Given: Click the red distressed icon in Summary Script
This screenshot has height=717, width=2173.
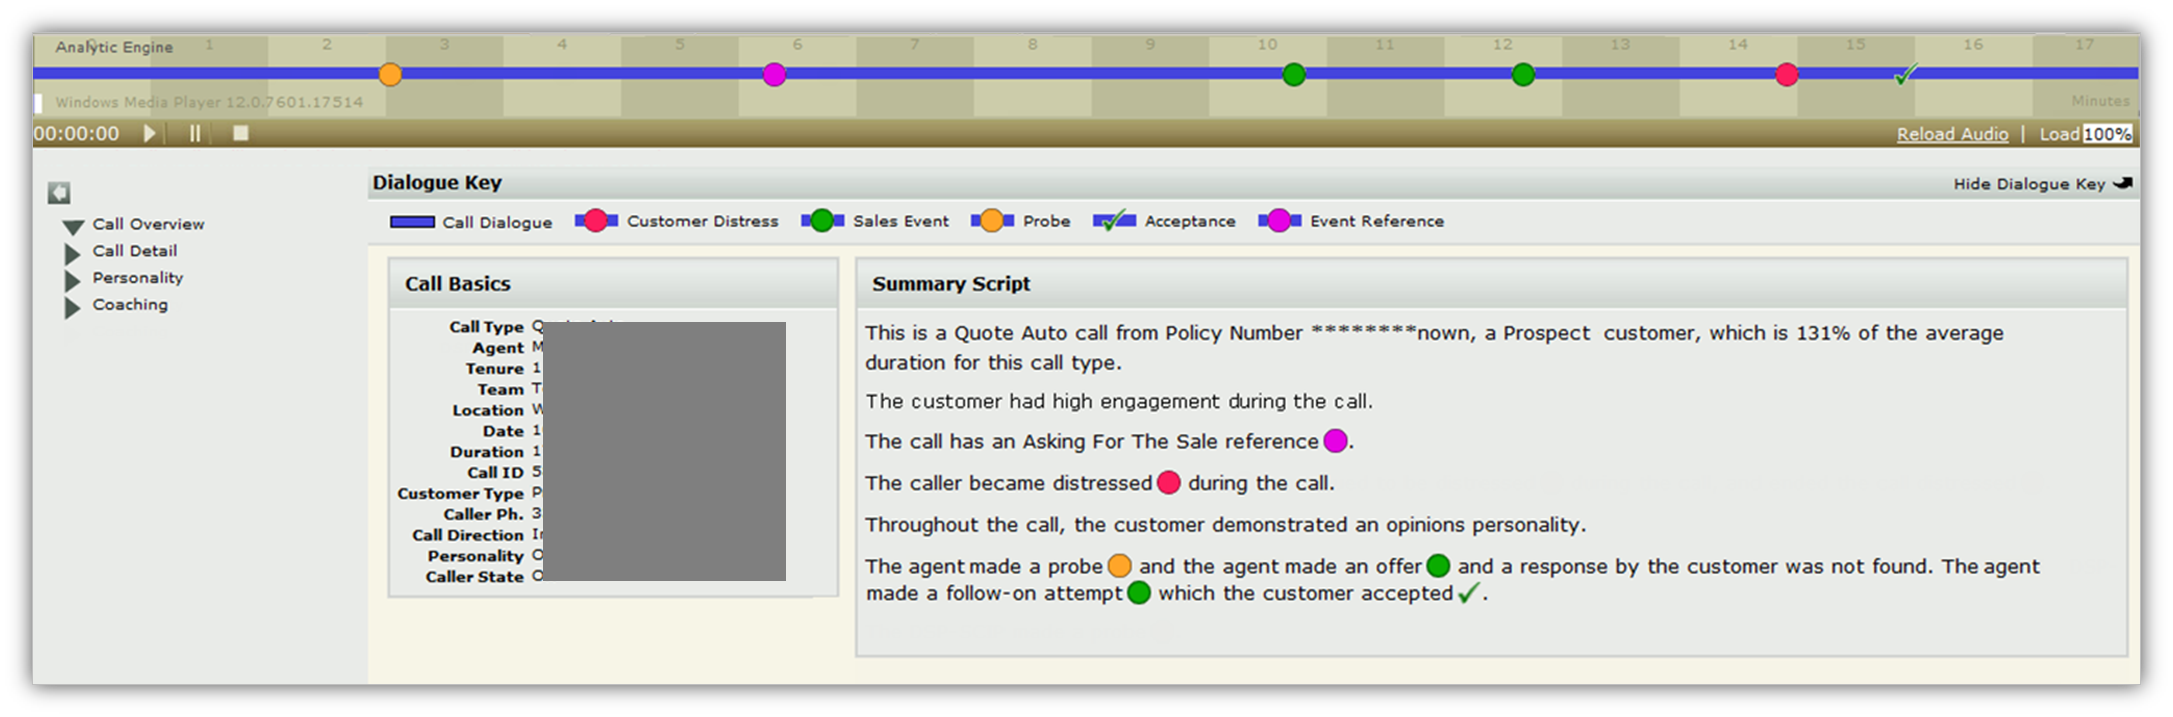Looking at the screenshot, I should pos(1168,483).
